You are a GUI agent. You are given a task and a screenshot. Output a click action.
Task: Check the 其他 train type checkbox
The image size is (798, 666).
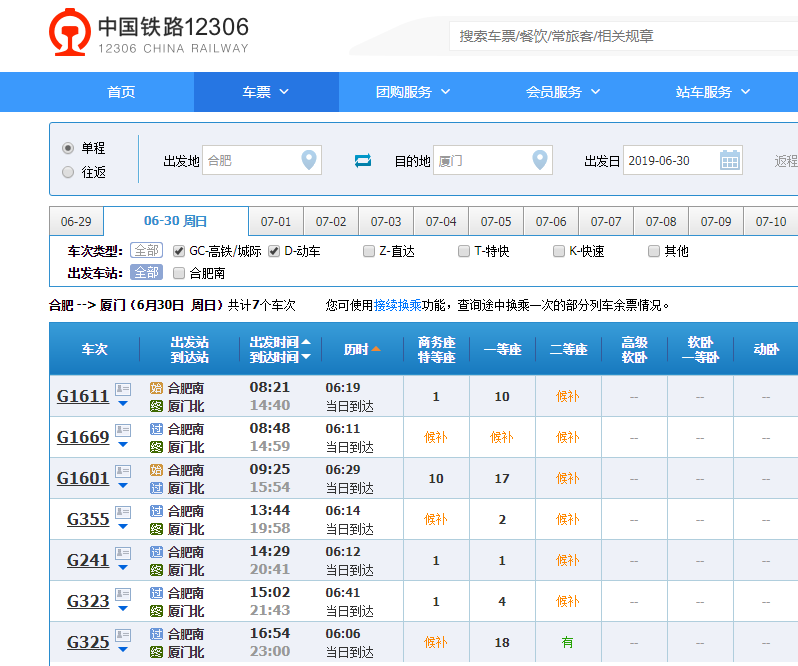654,251
